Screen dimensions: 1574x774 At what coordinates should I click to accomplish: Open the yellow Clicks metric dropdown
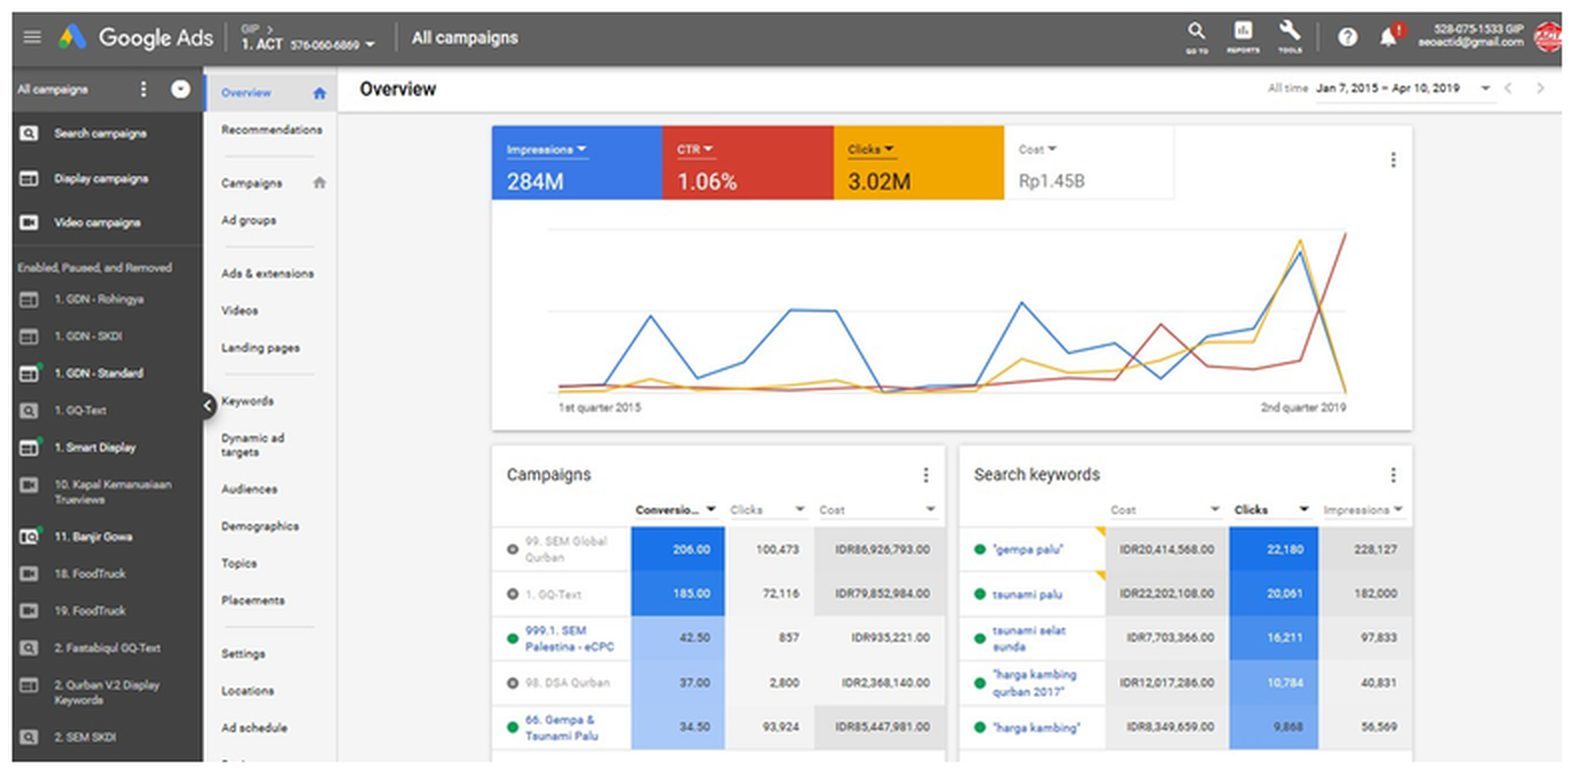click(x=870, y=149)
